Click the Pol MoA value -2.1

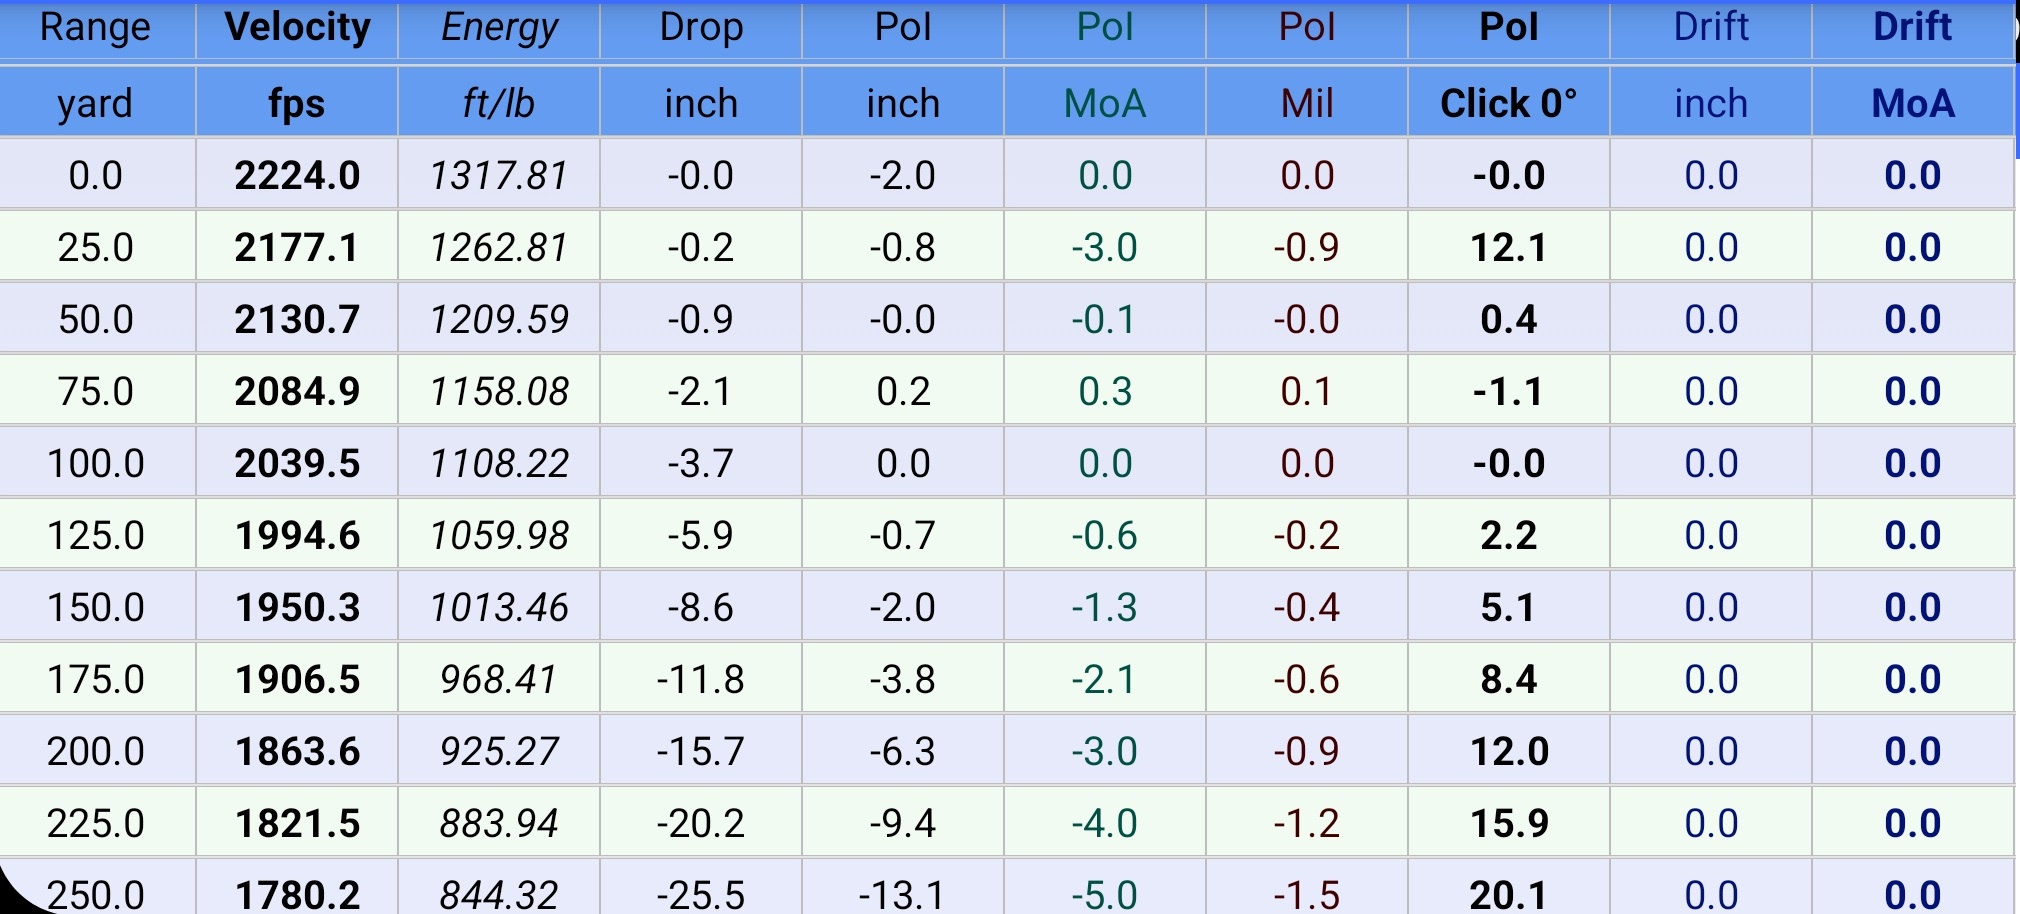point(1105,680)
